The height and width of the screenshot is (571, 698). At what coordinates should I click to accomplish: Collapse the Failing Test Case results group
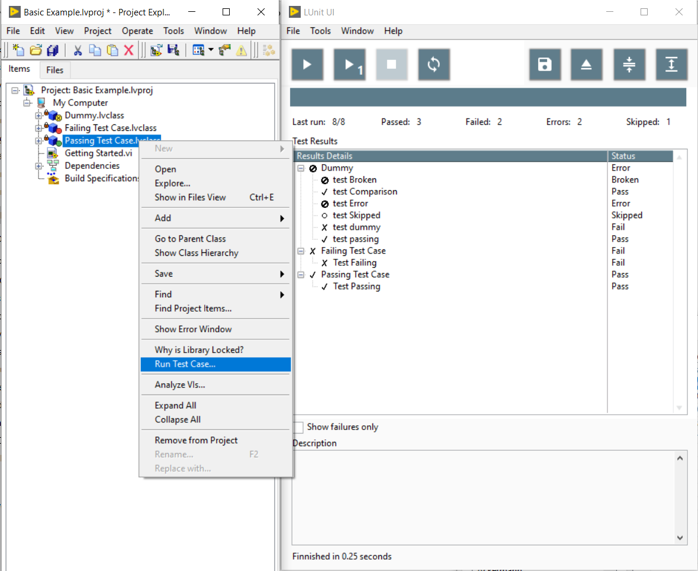click(300, 251)
